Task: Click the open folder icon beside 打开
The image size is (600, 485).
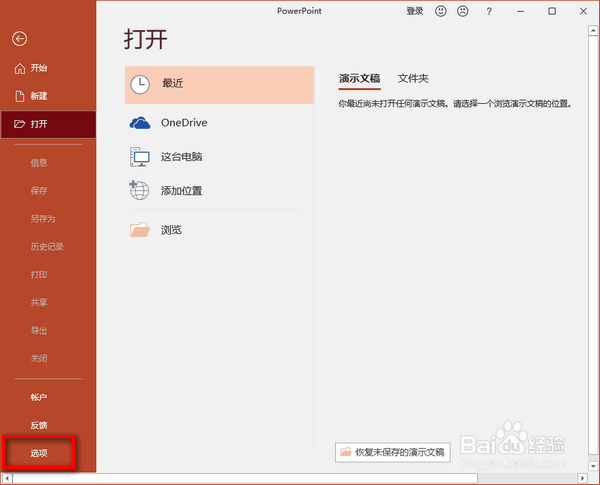Action: (20, 124)
